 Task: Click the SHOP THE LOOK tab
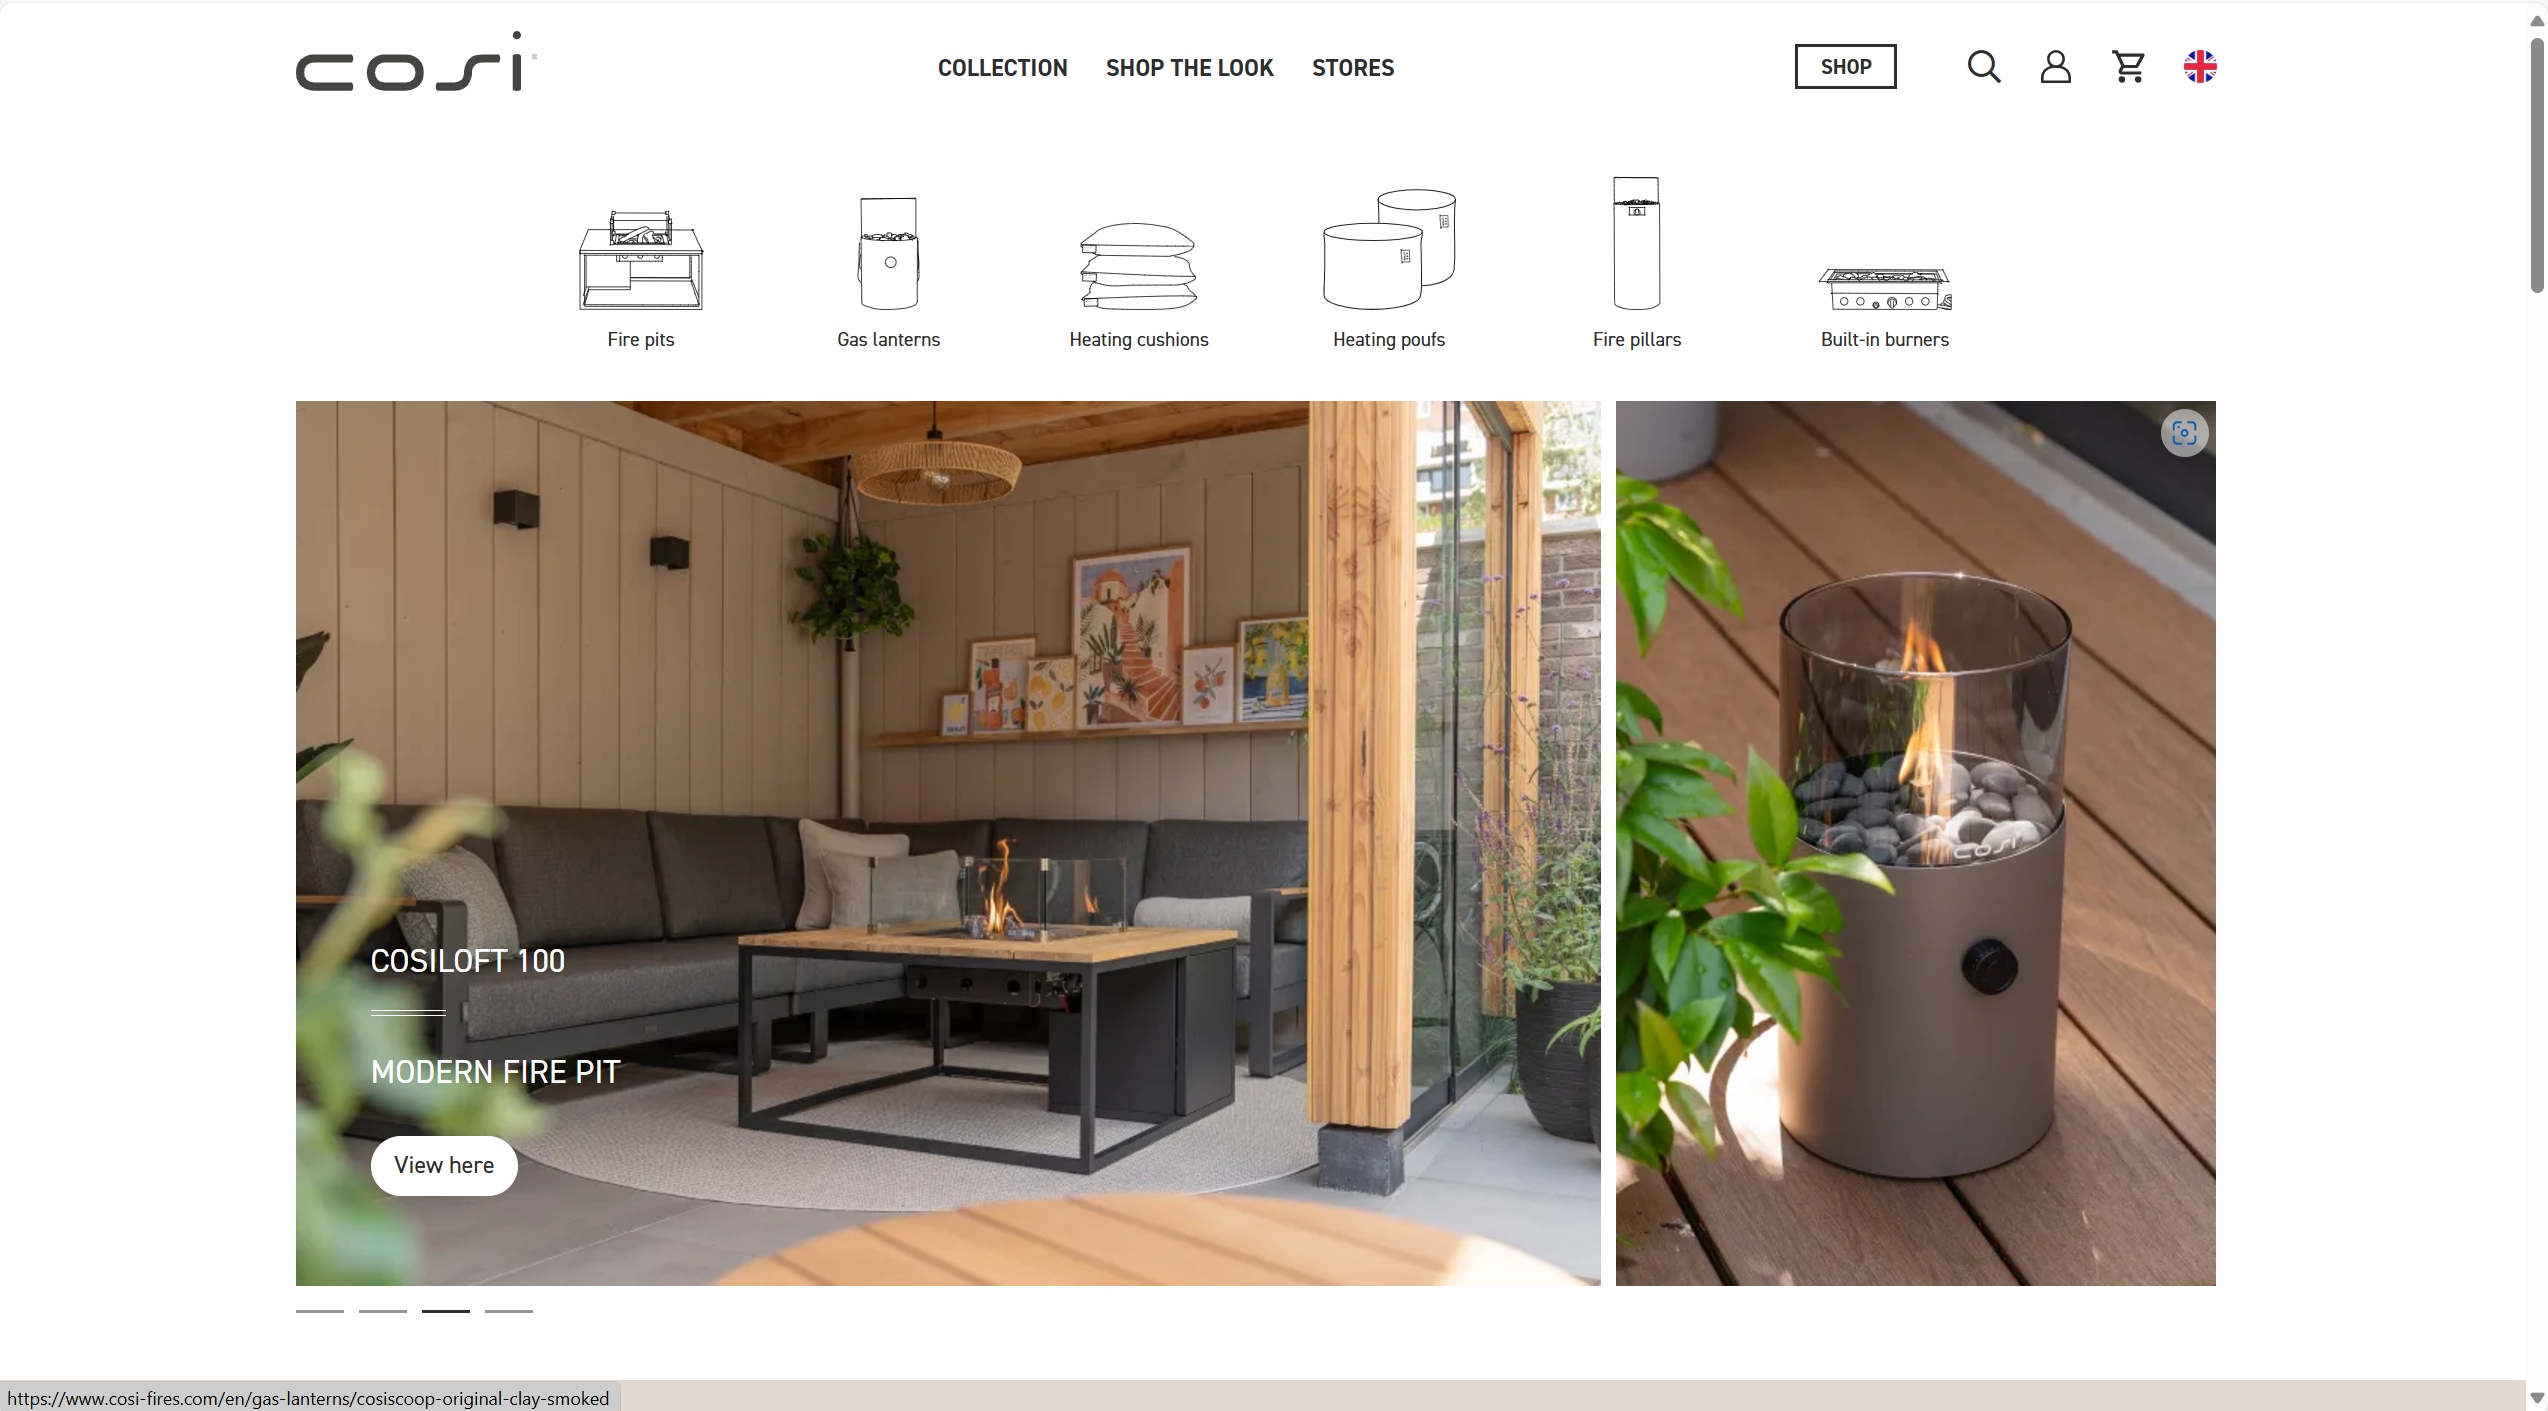tap(1190, 68)
